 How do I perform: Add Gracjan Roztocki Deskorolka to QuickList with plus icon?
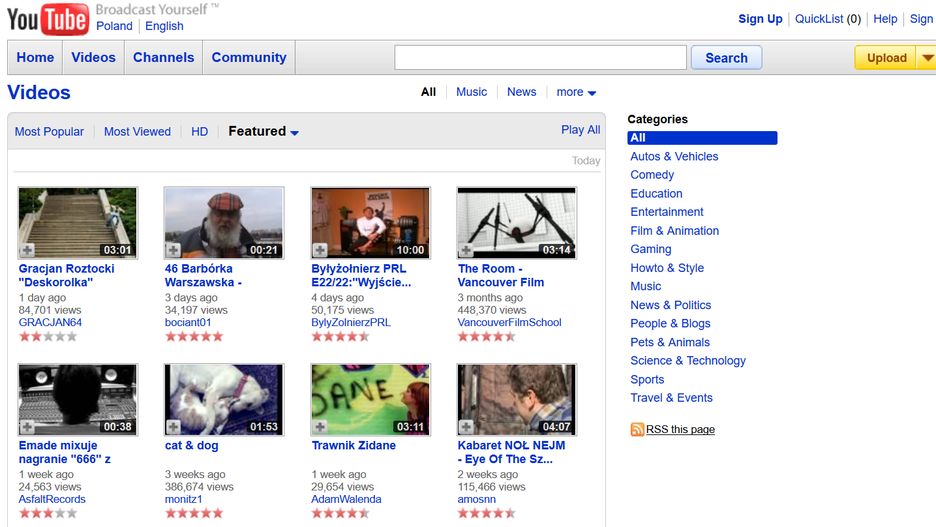pyautogui.click(x=27, y=250)
